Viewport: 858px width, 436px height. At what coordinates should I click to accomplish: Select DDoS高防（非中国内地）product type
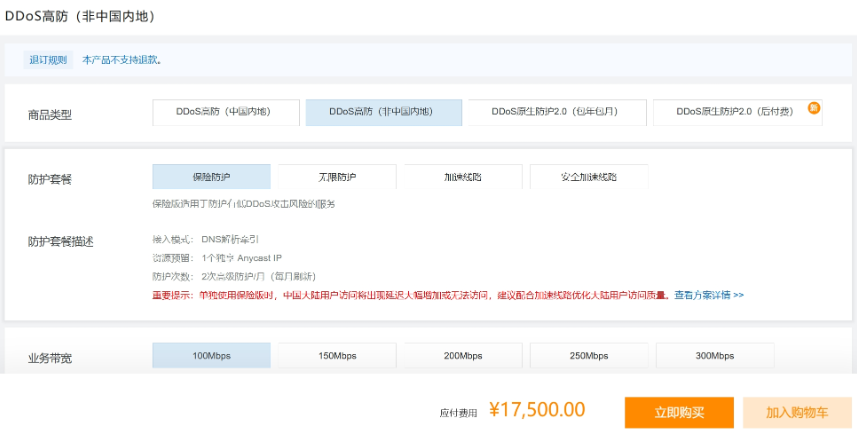384,112
